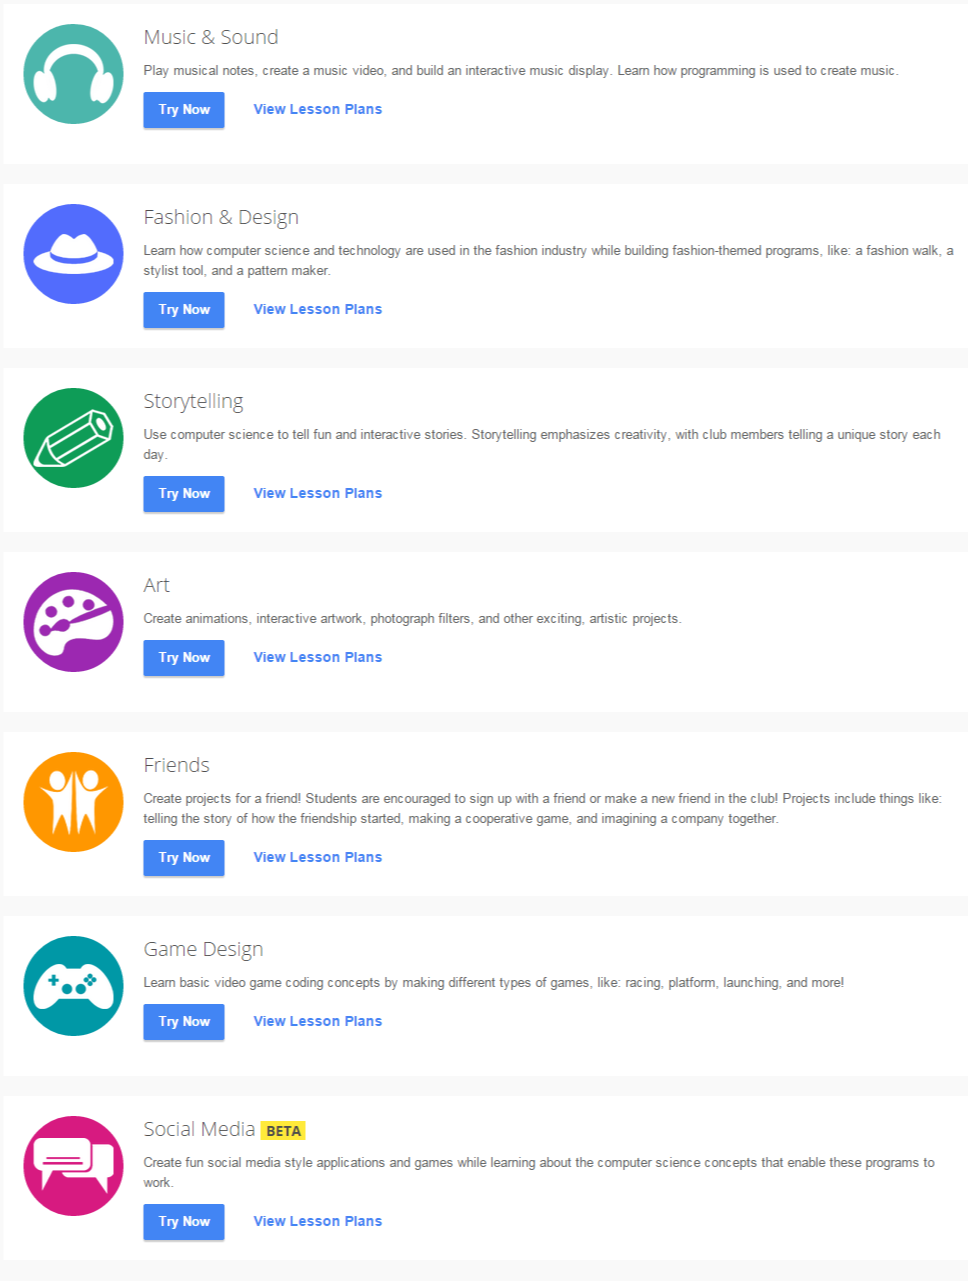
Task: Click the green Storytelling circle badge
Action: click(72, 438)
